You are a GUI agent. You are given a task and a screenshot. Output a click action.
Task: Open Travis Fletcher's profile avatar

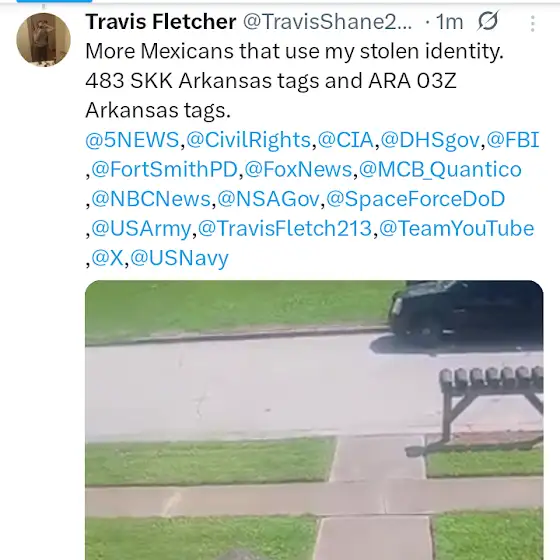pos(43,40)
